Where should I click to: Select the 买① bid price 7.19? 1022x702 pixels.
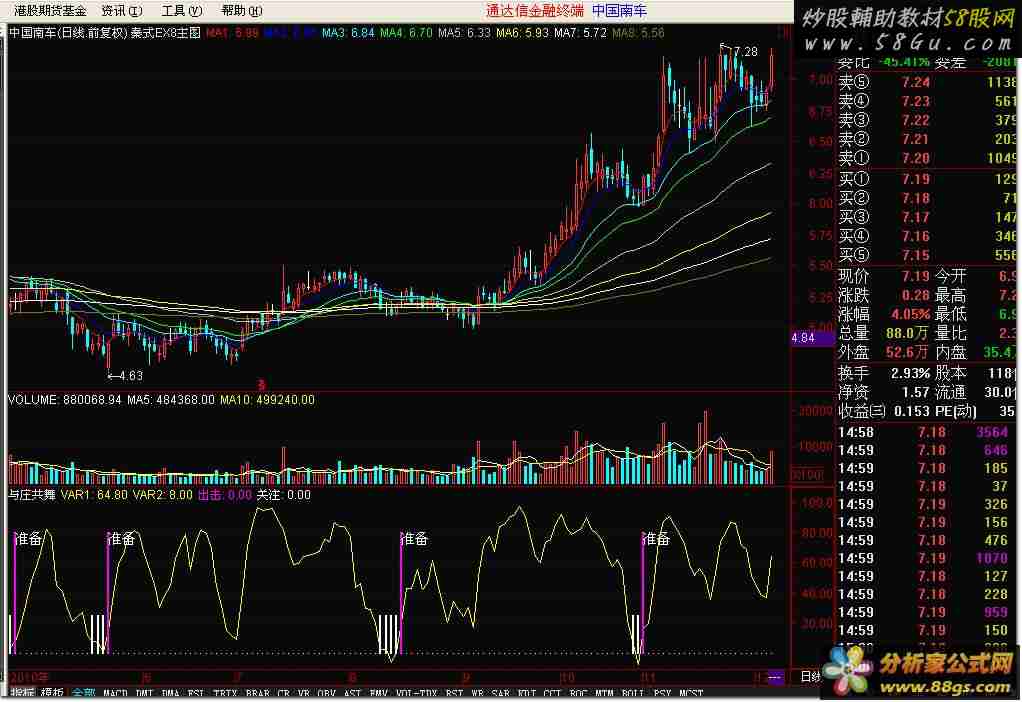pos(916,179)
